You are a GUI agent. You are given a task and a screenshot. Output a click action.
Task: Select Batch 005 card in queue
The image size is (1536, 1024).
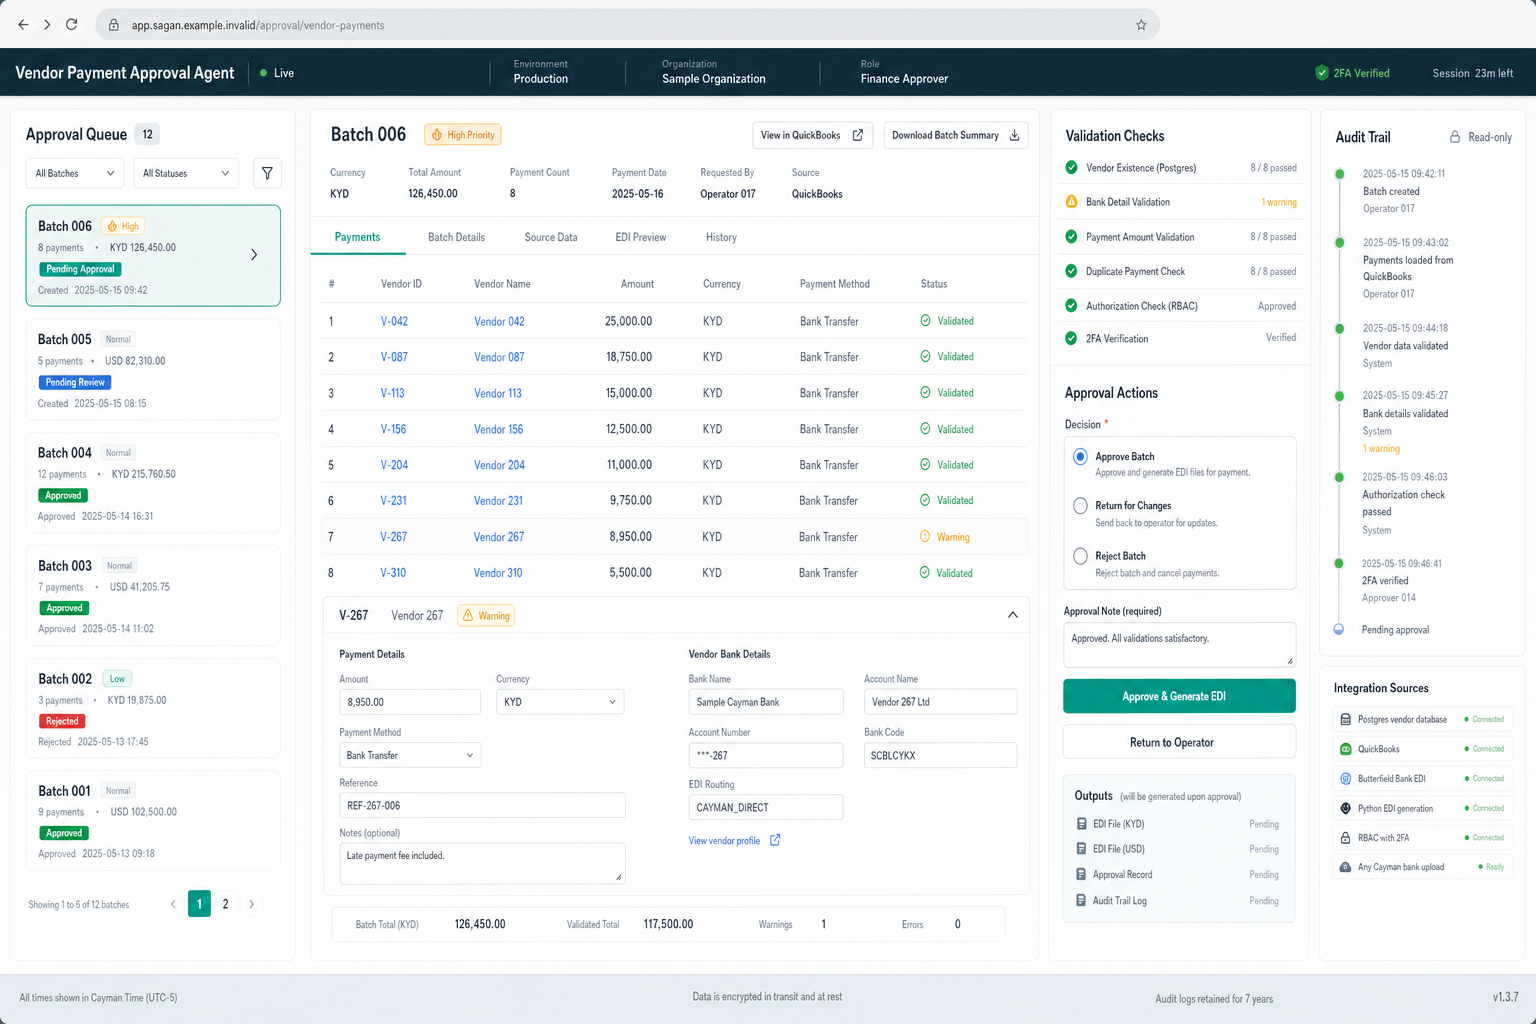click(153, 370)
